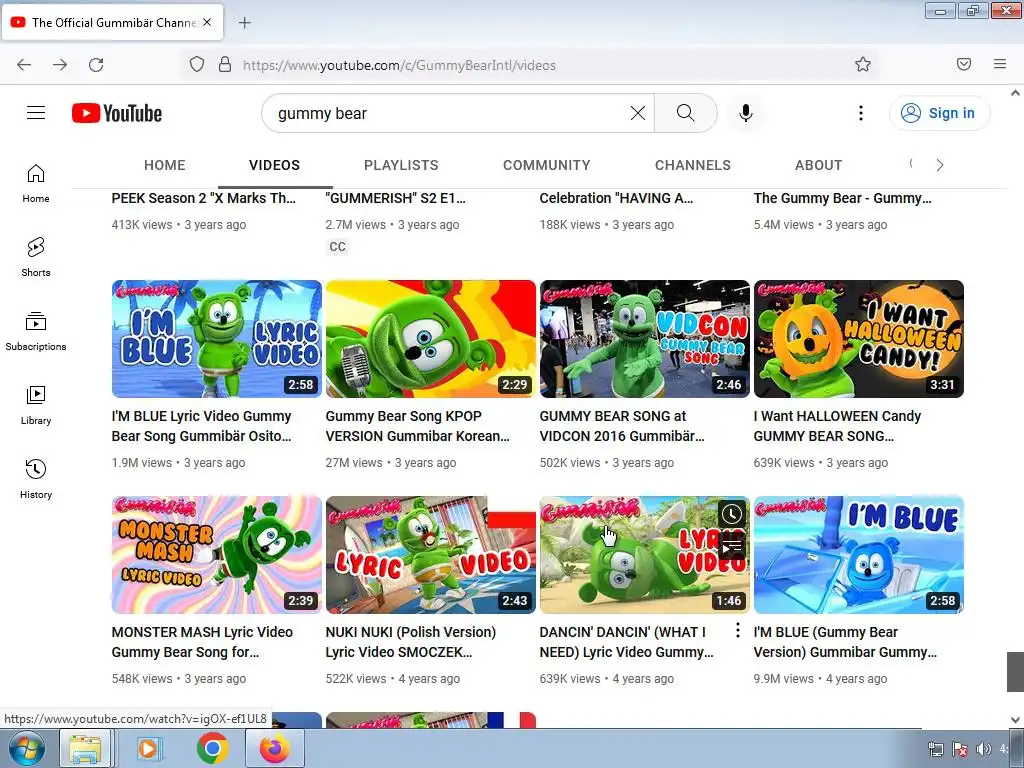
Task: Bookmark this page with the star icon
Action: tap(863, 64)
